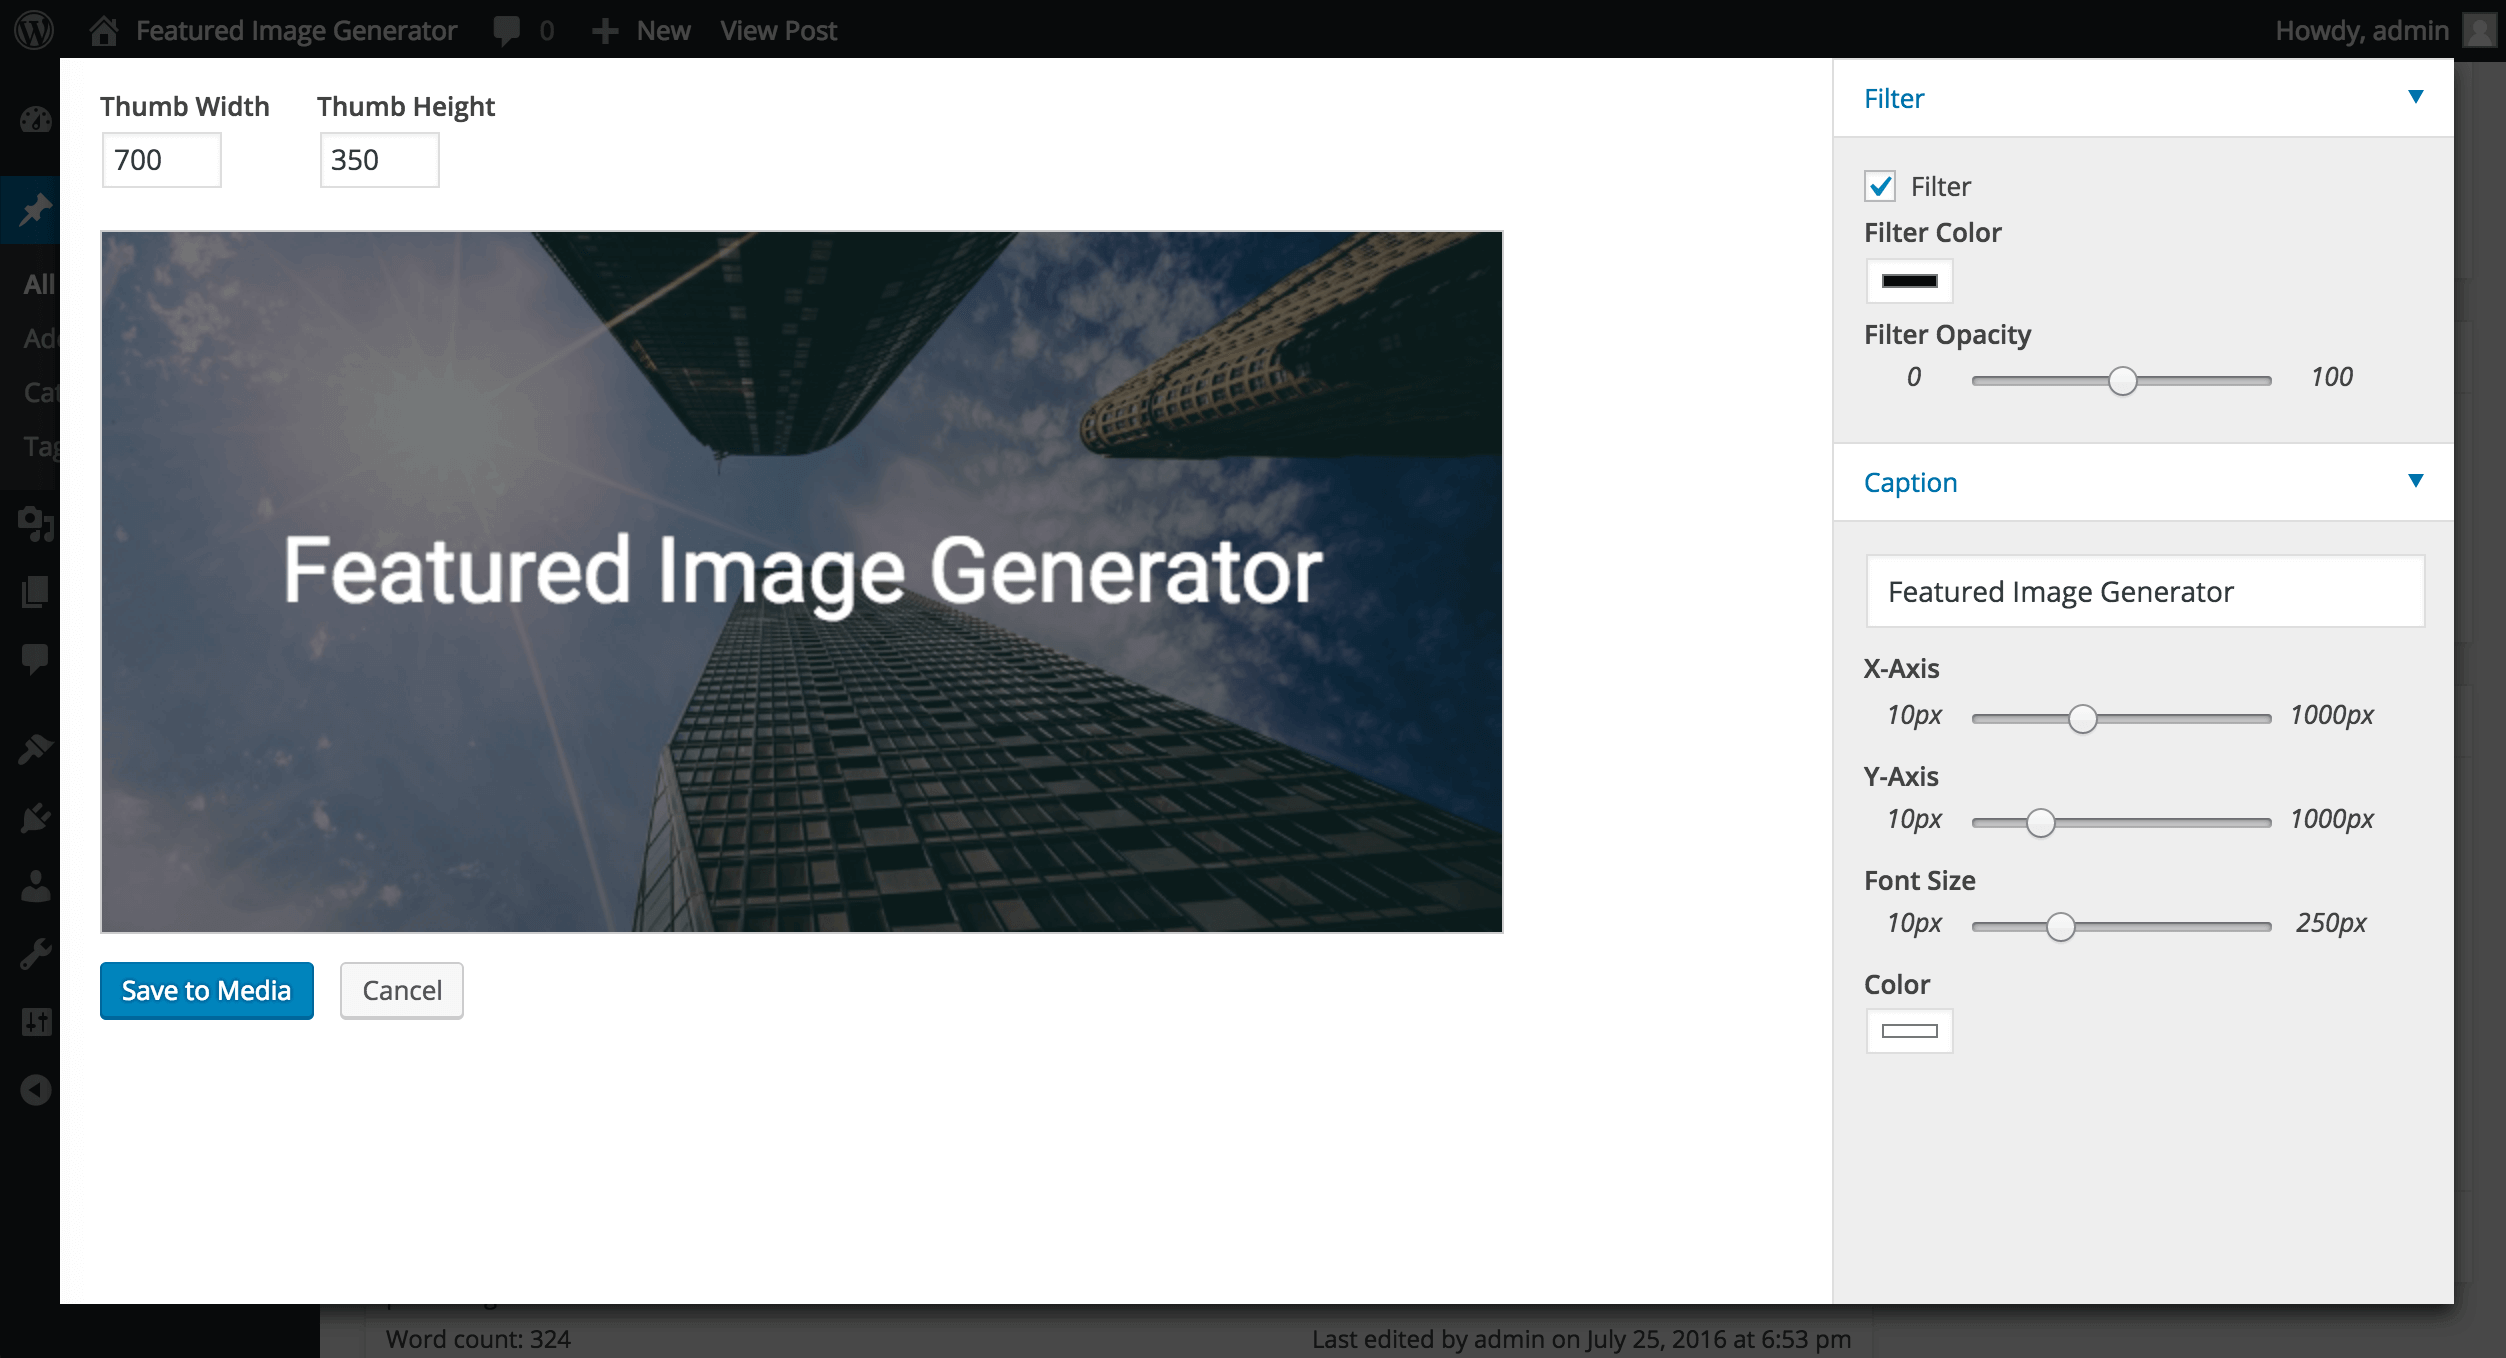This screenshot has height=1358, width=2506.
Task: Uncheck the Filter checkbox
Action: coord(1880,186)
